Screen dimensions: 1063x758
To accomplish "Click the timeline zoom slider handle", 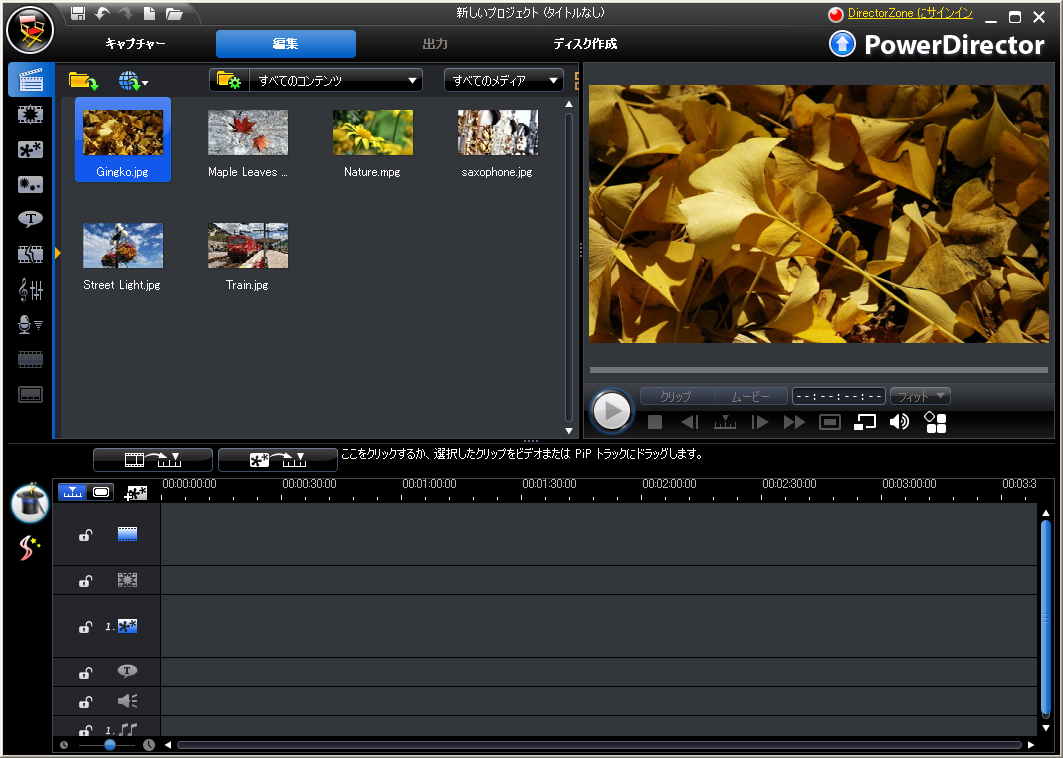I will (109, 744).
